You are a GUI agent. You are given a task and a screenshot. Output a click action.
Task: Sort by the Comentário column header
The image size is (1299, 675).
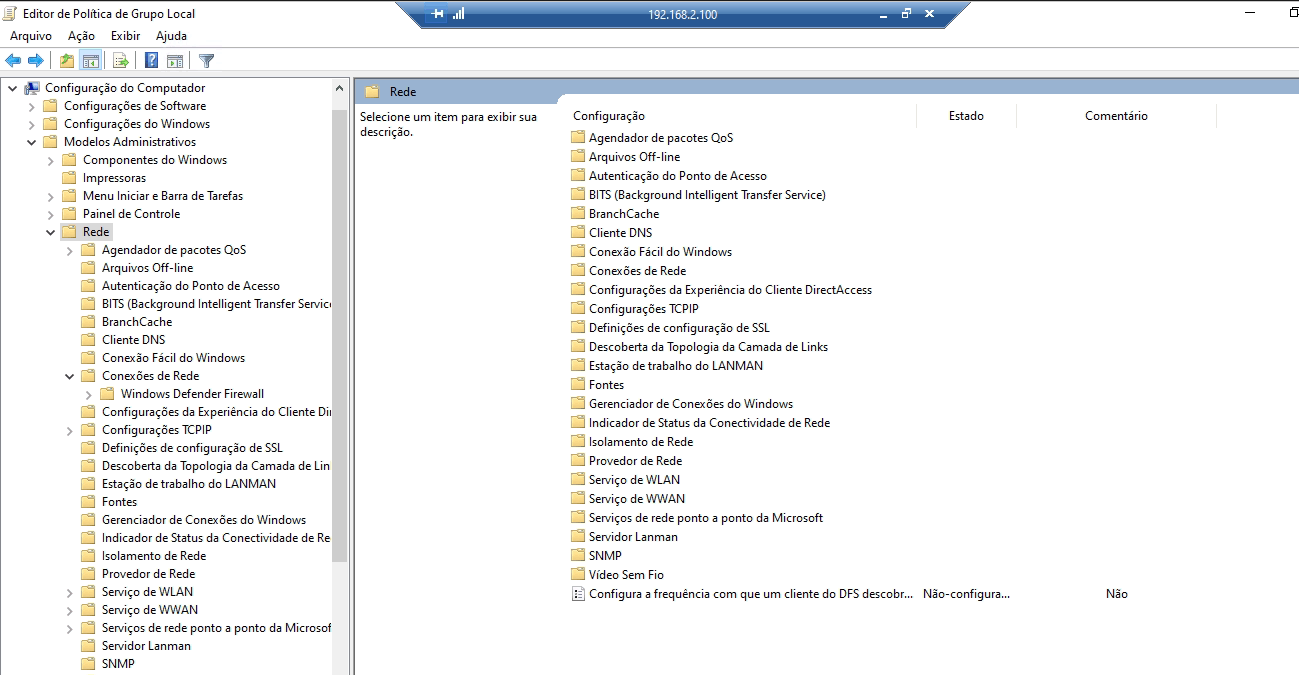point(1116,116)
